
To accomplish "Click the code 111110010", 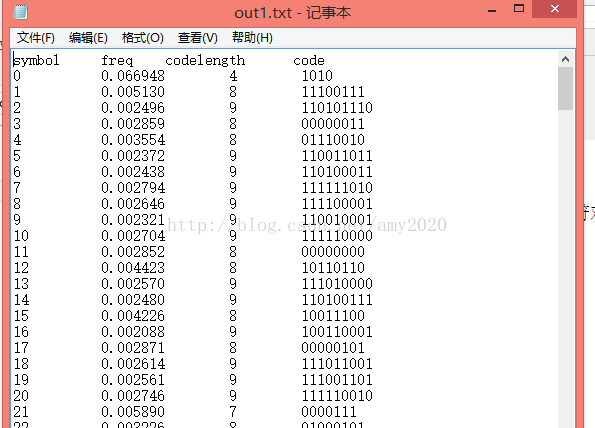I will coord(337,396).
